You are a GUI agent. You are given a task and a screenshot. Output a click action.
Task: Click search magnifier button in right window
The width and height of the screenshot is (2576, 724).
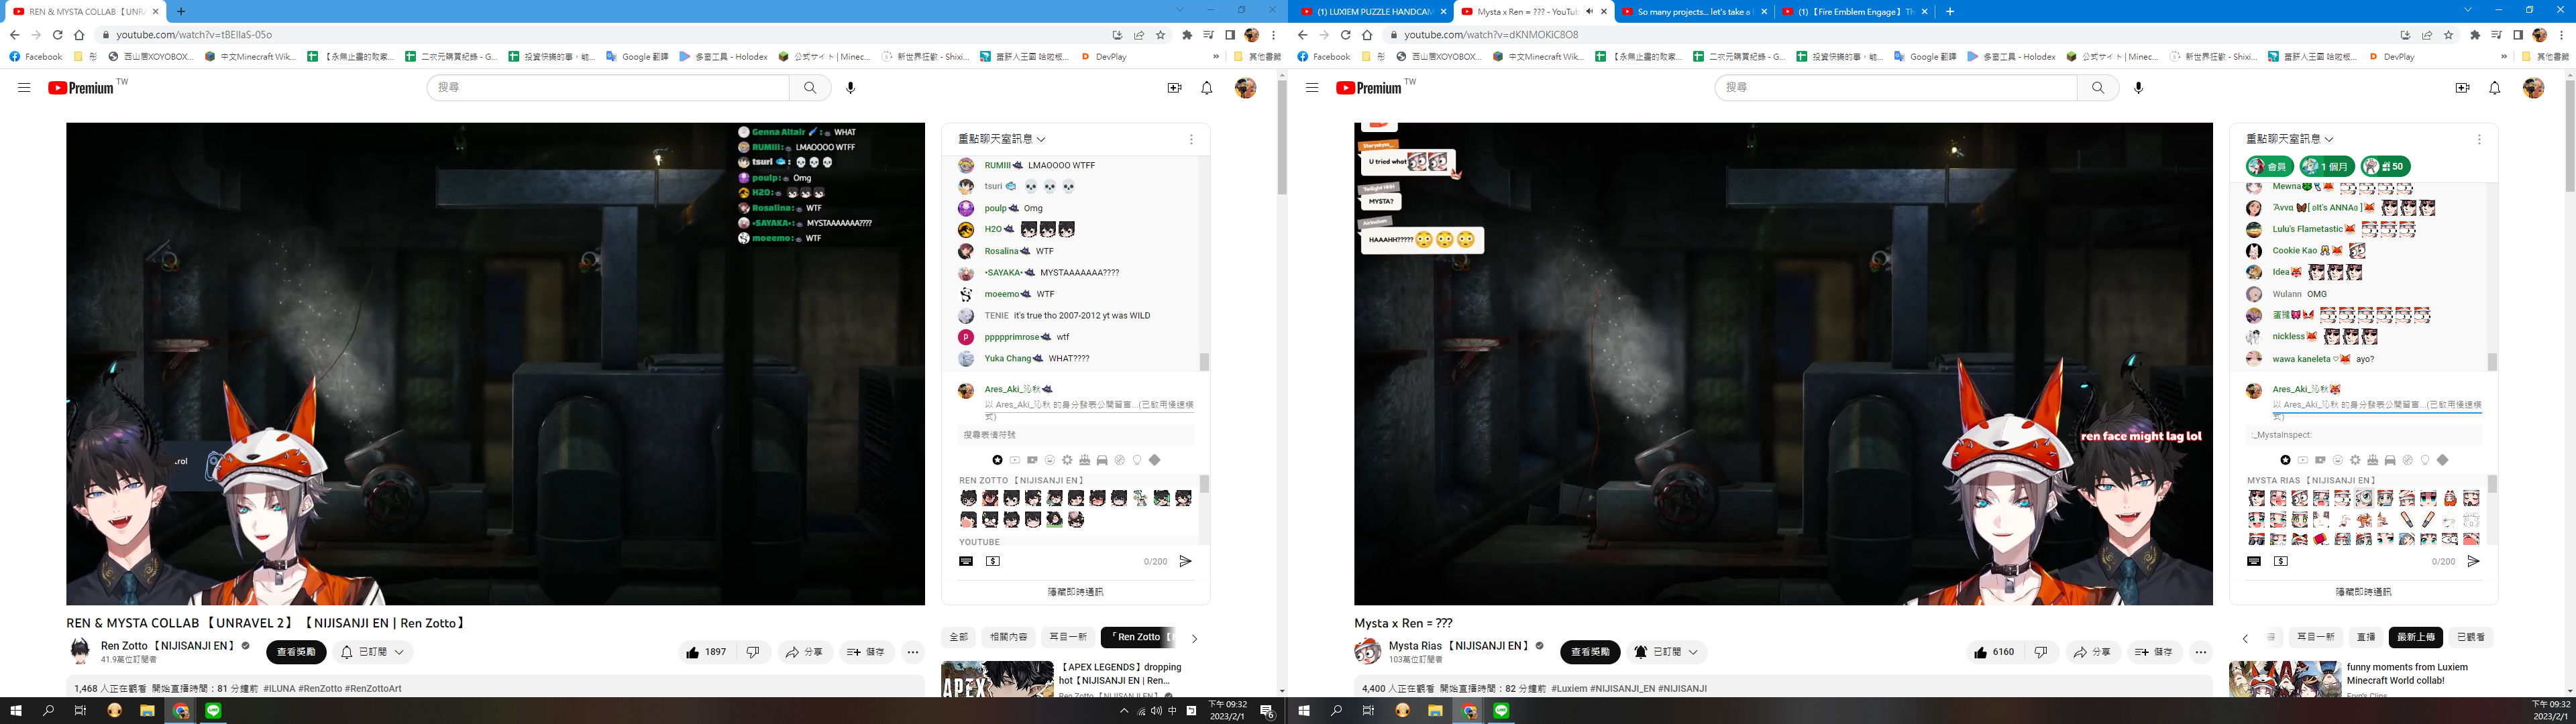[2098, 88]
